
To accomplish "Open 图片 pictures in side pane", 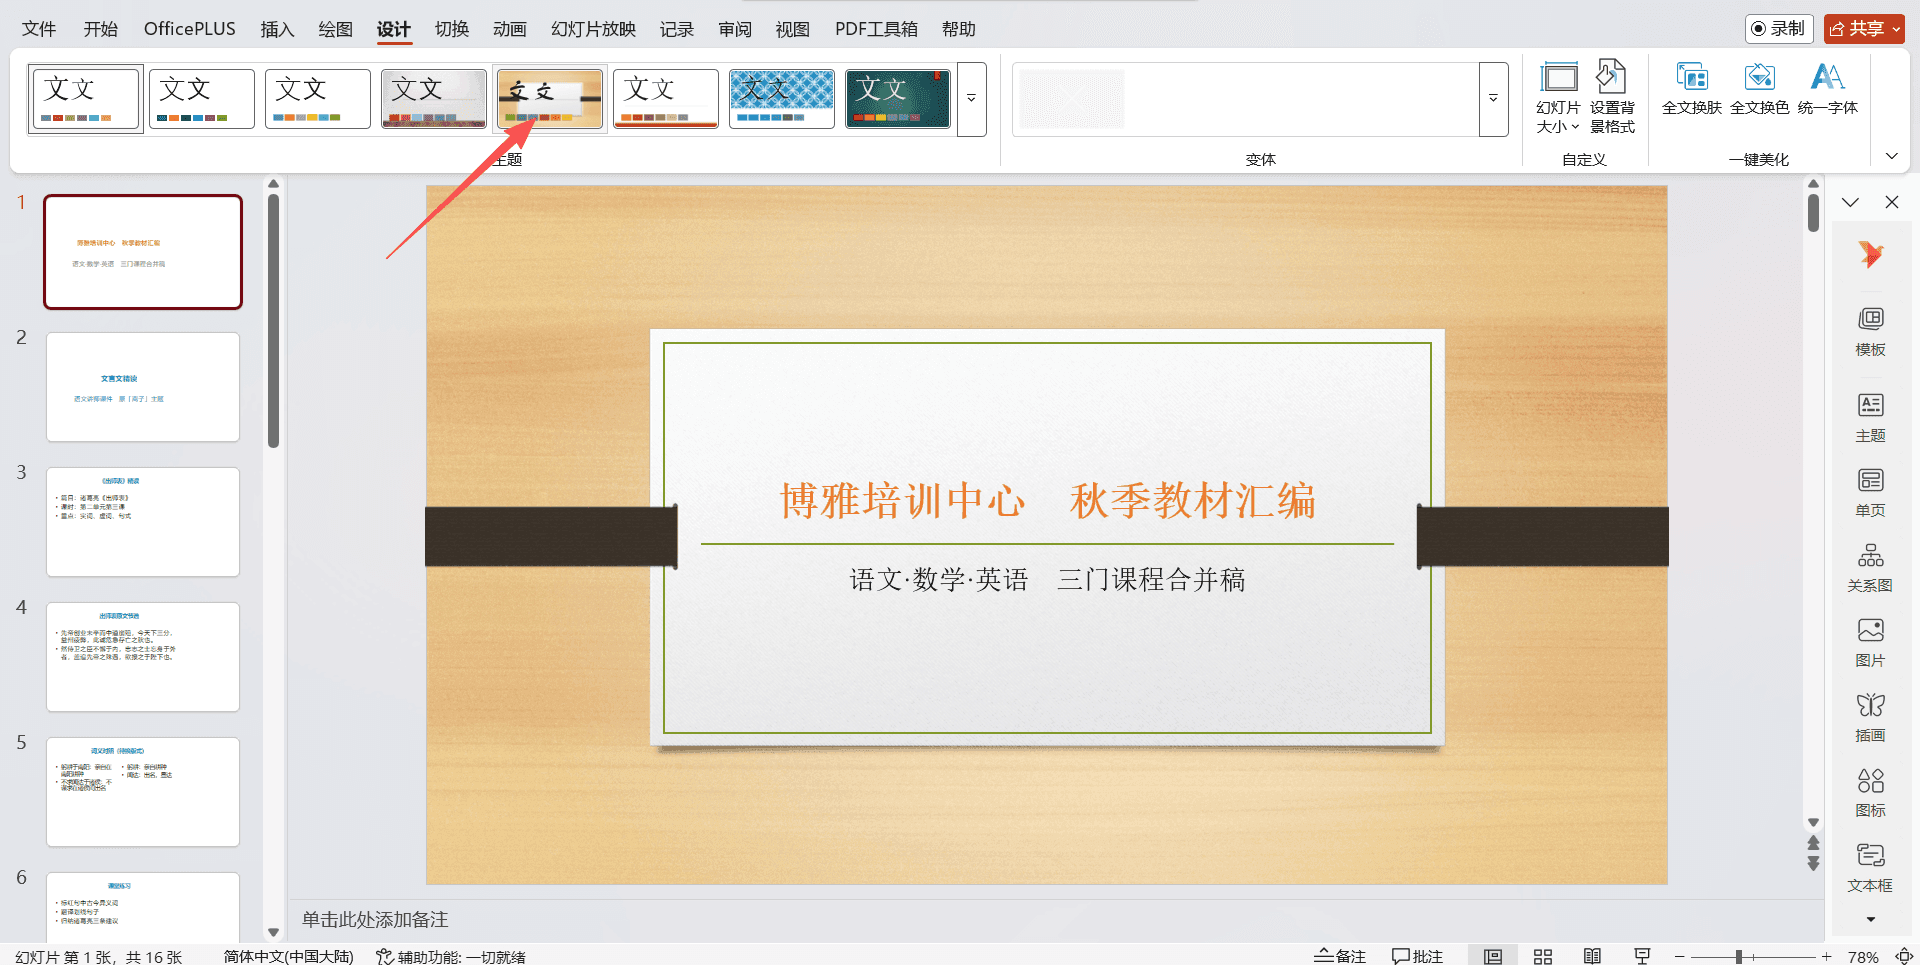I will point(1871,643).
